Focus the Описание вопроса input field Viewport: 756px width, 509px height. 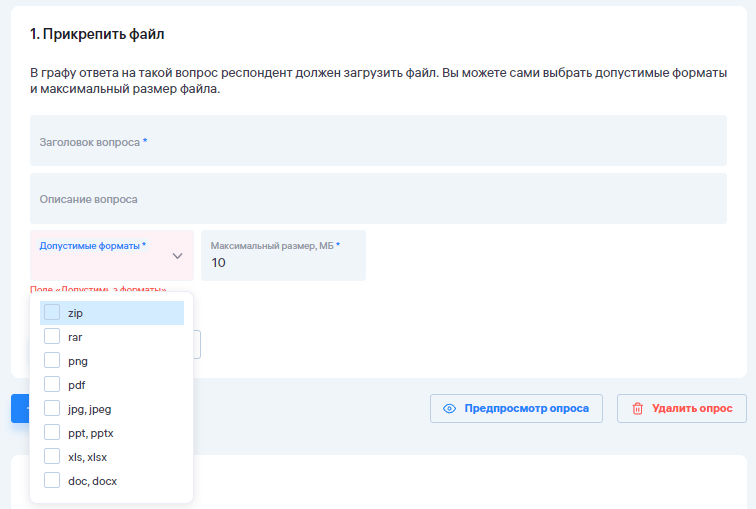378,199
